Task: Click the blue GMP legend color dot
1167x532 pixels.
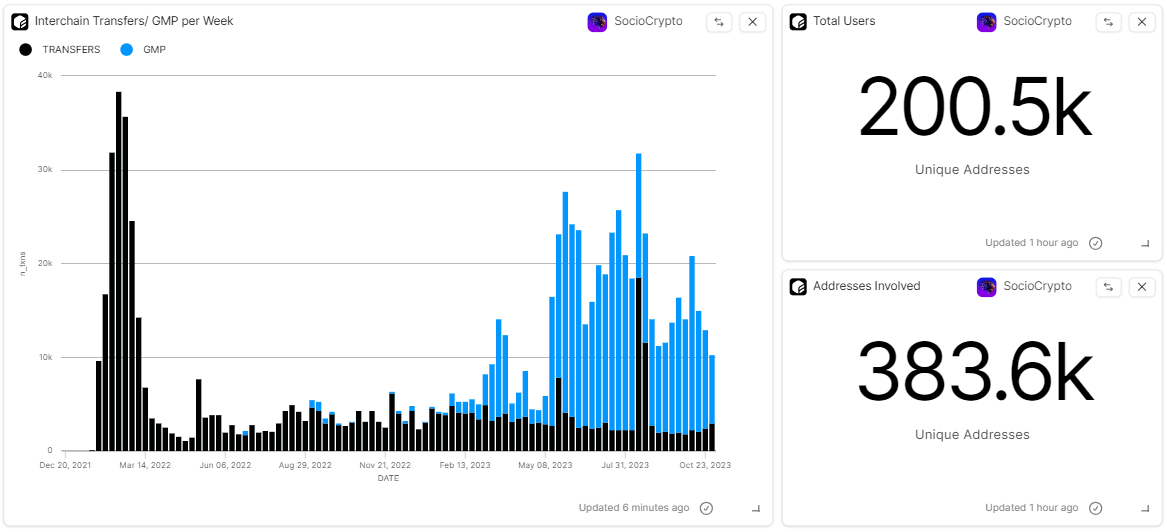Action: [x=127, y=50]
